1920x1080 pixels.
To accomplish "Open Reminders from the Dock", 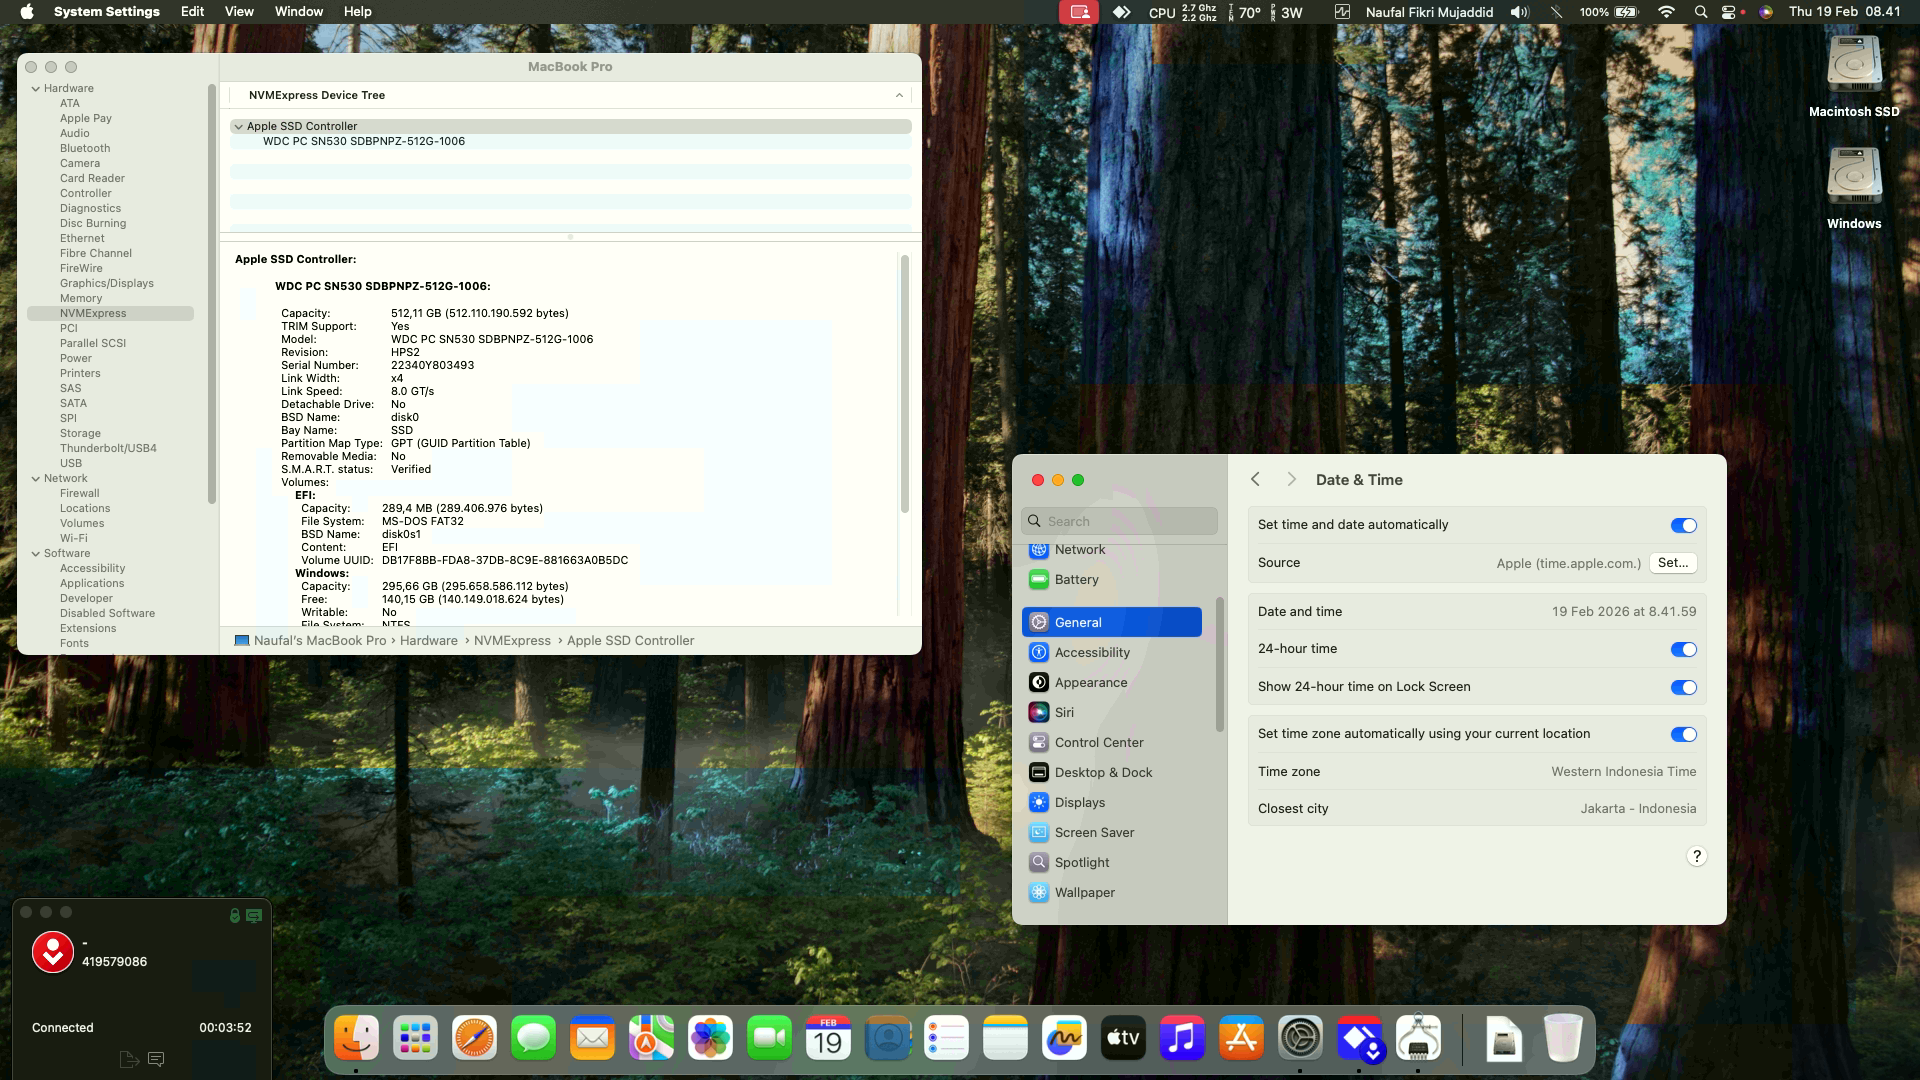I will [x=946, y=1039].
